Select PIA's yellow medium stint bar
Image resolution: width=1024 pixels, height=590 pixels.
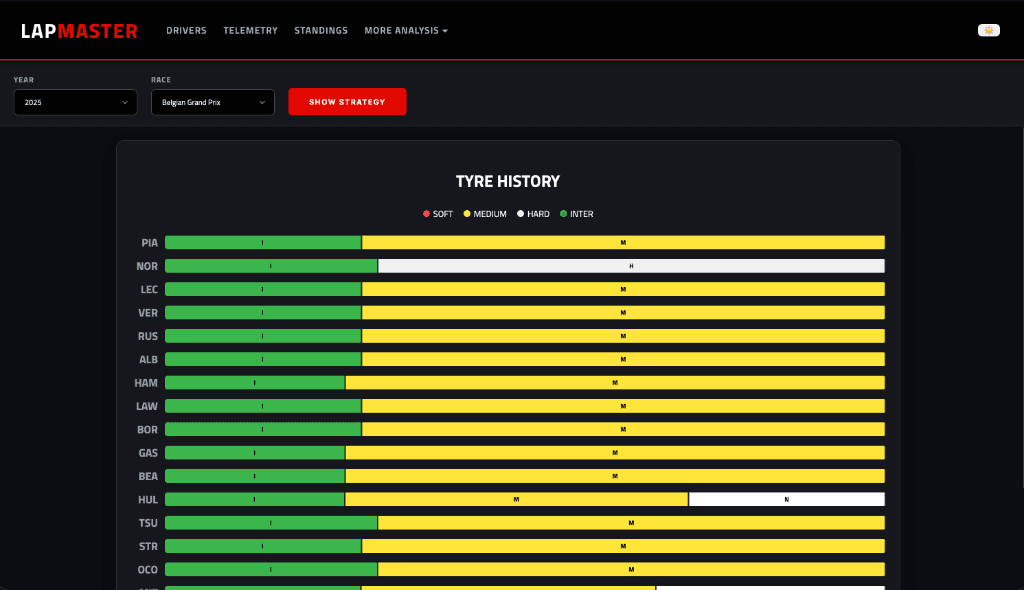[622, 242]
